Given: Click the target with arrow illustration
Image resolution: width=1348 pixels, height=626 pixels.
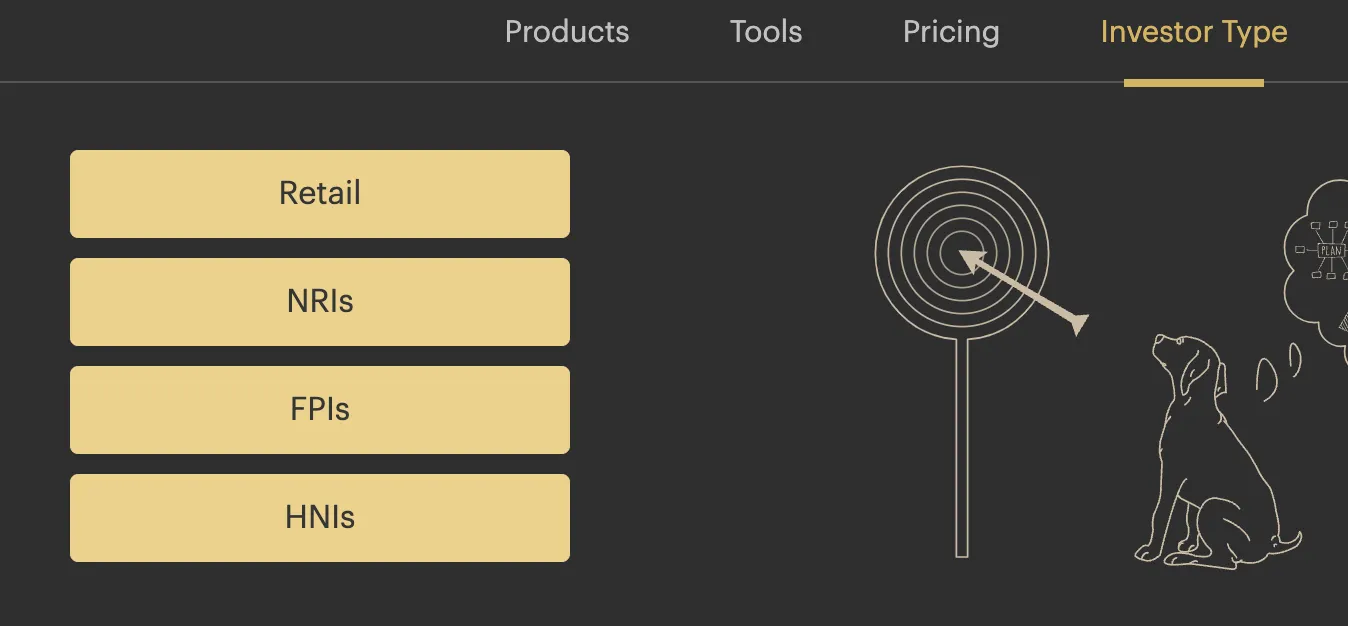Looking at the screenshot, I should [980, 361].
